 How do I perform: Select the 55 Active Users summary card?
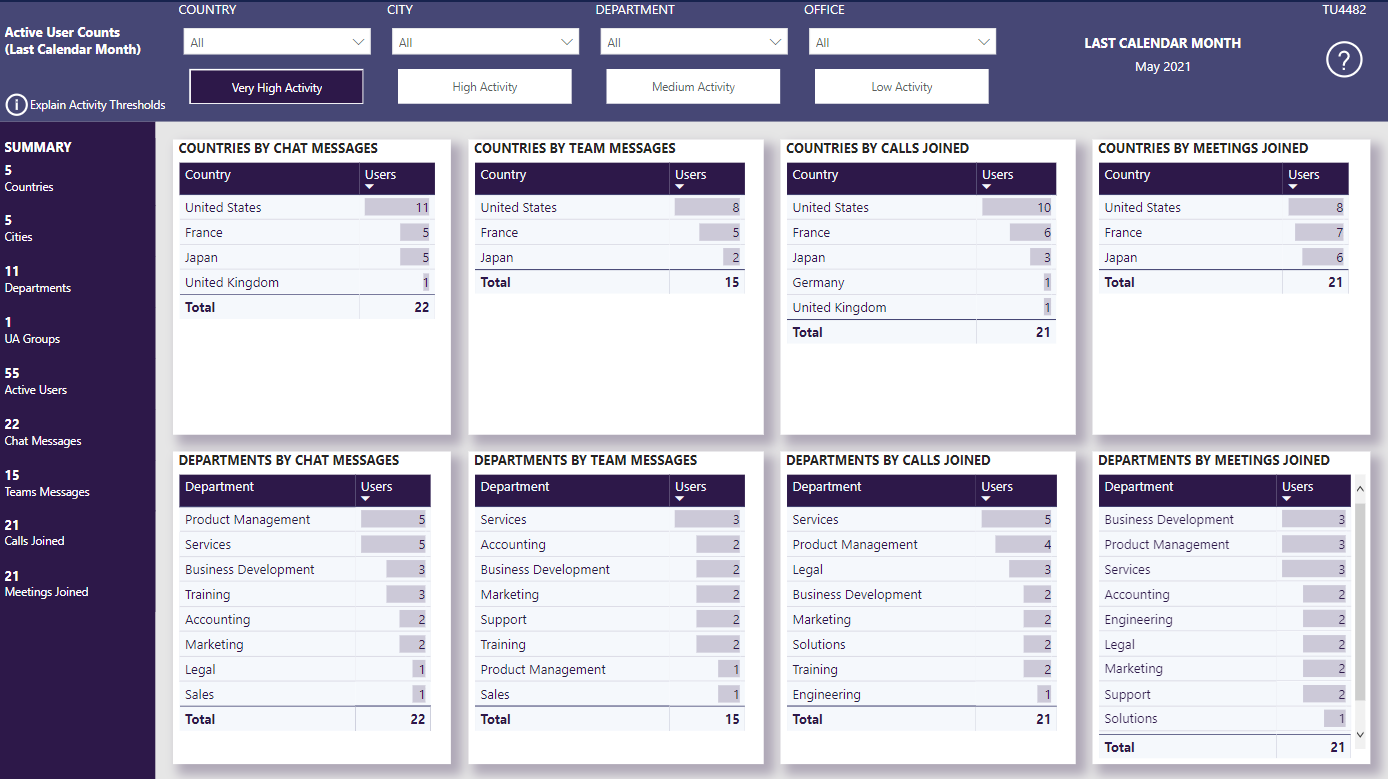coord(36,381)
